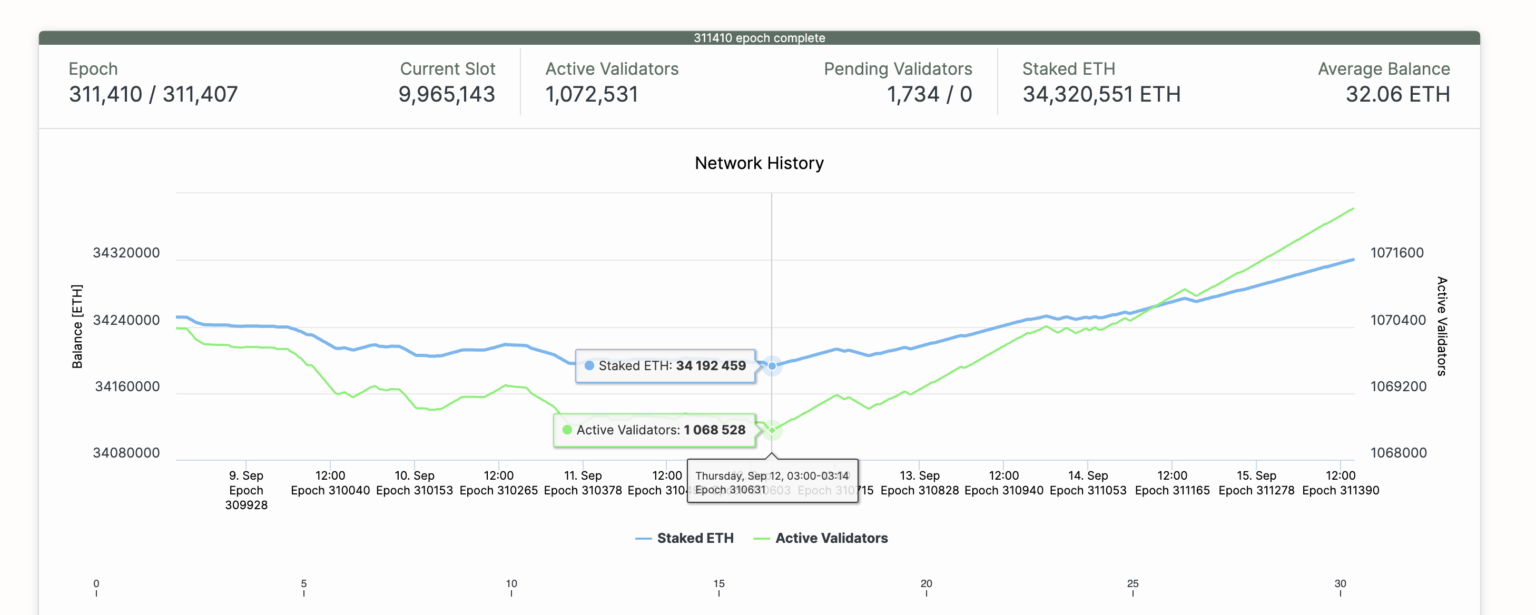Click the 9. Sep Epoch 309928 axis label
Screen dimensions: 1536x615
(x=246, y=490)
